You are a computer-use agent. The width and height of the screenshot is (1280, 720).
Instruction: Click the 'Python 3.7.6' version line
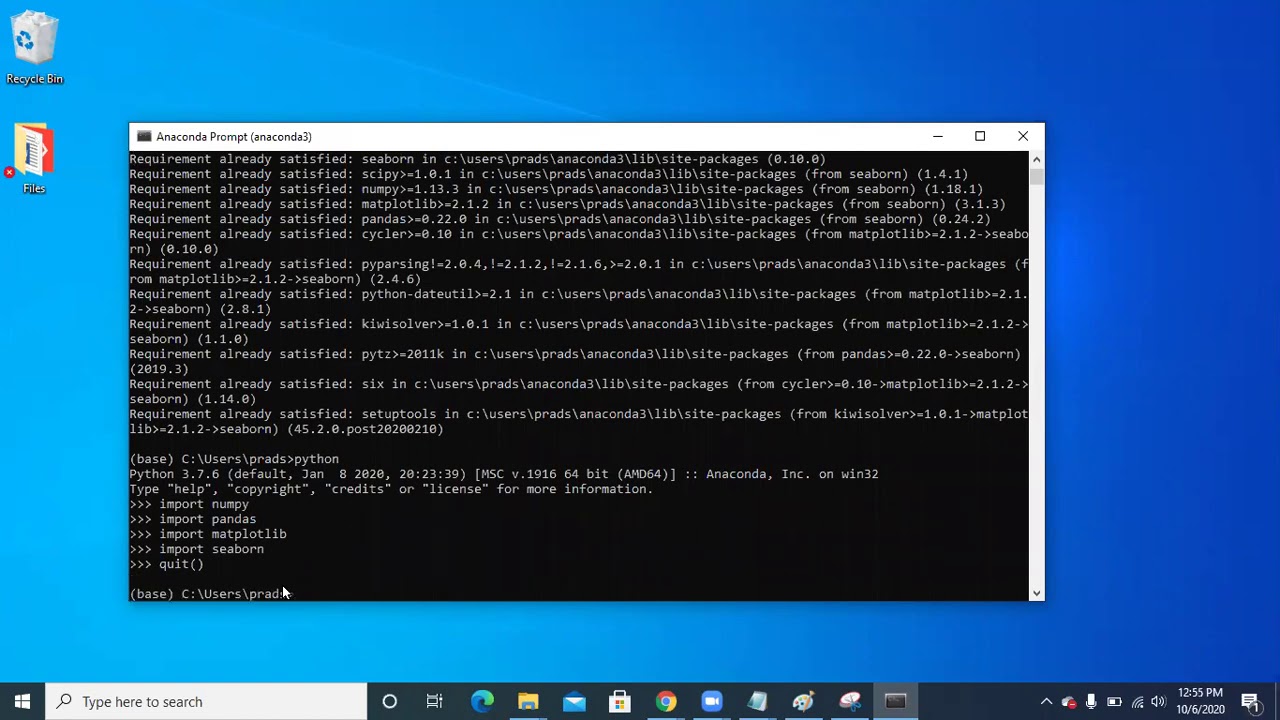(504, 474)
